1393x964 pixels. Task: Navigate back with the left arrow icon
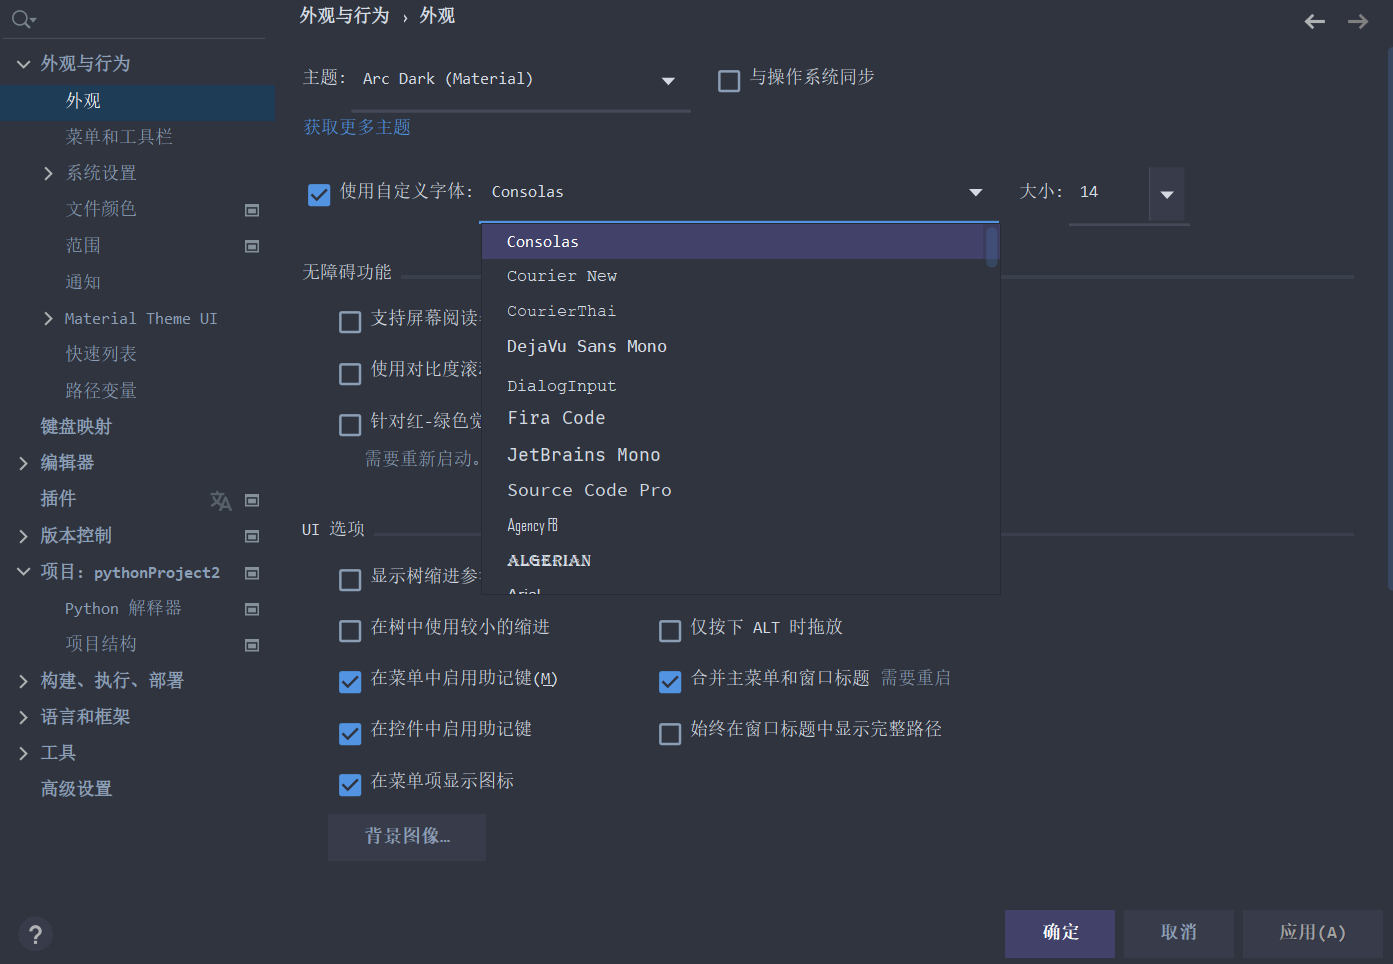[1314, 20]
